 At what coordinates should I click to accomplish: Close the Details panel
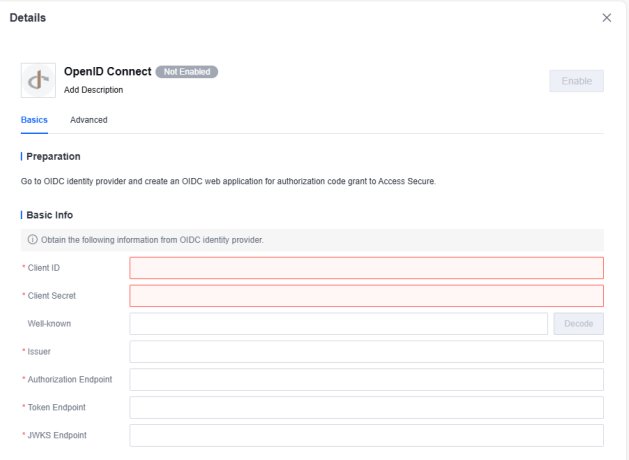607,18
